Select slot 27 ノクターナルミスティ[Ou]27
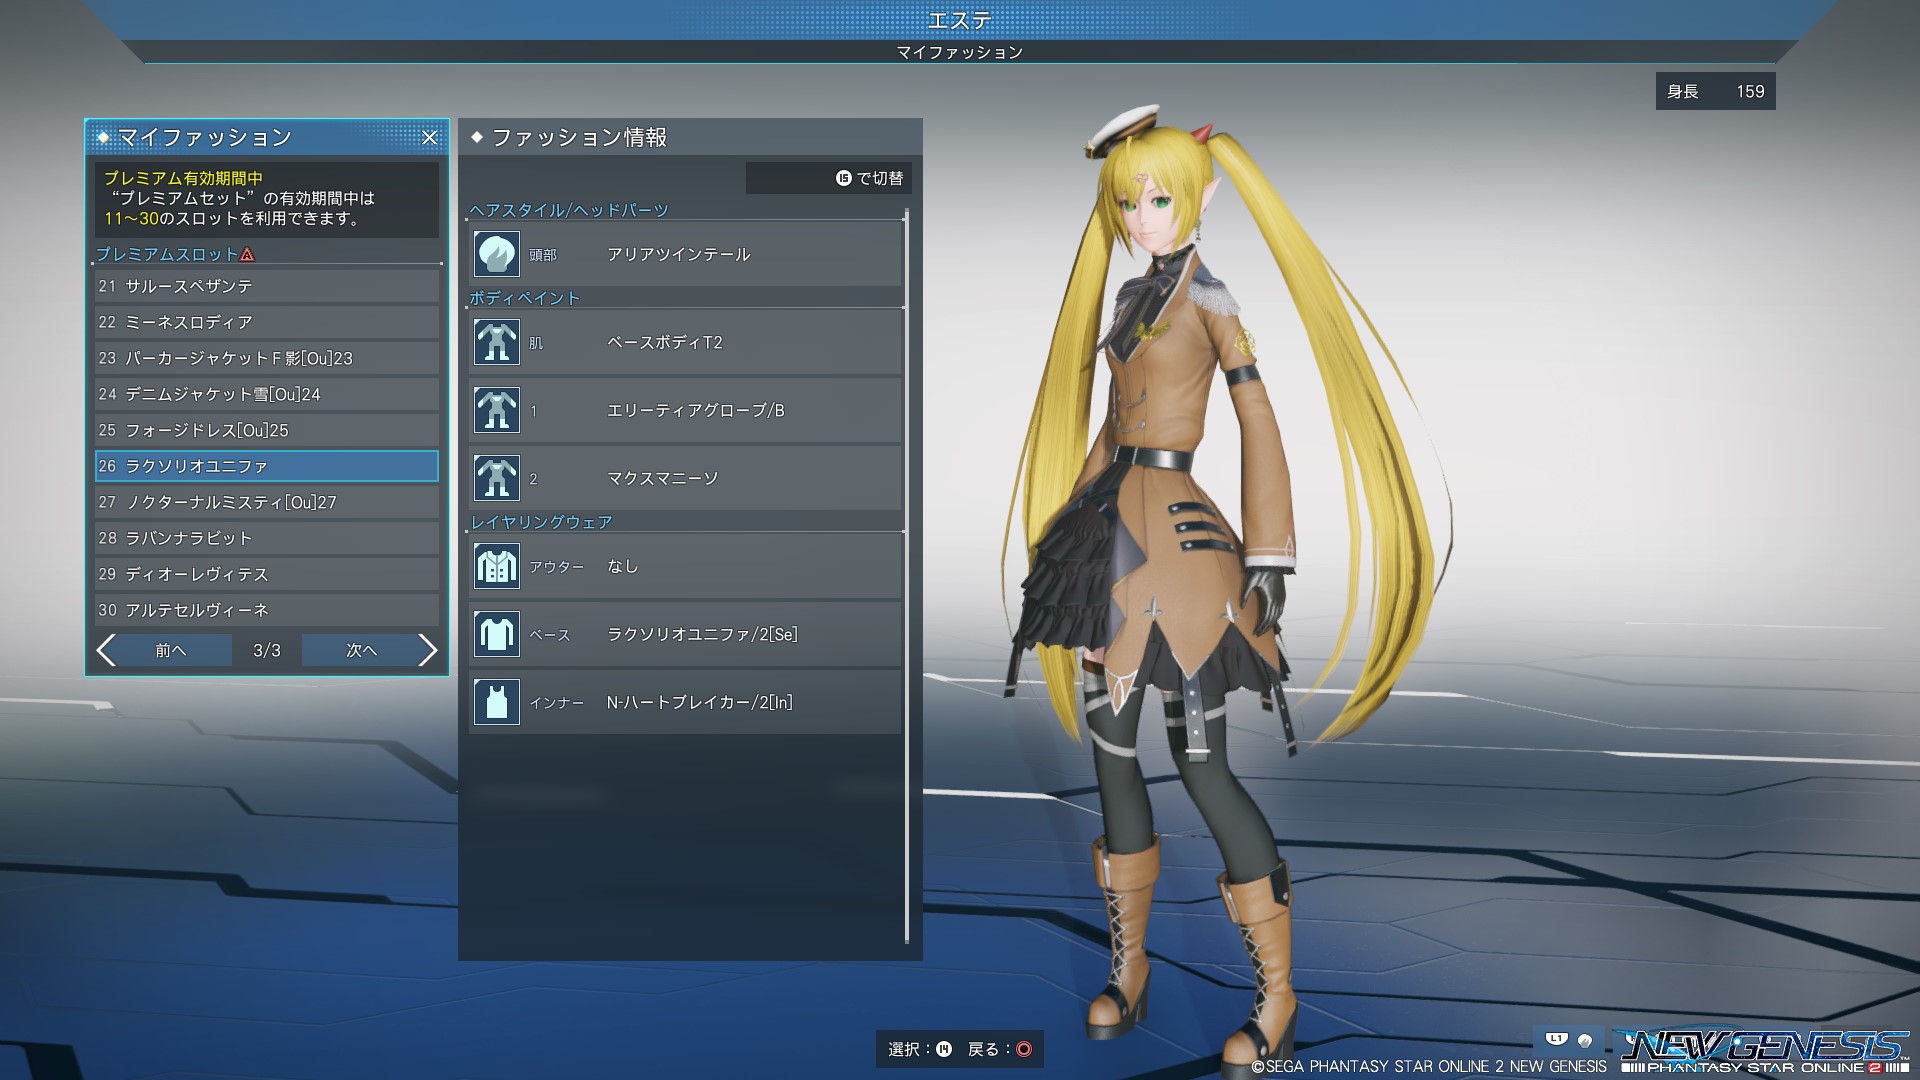 (267, 502)
